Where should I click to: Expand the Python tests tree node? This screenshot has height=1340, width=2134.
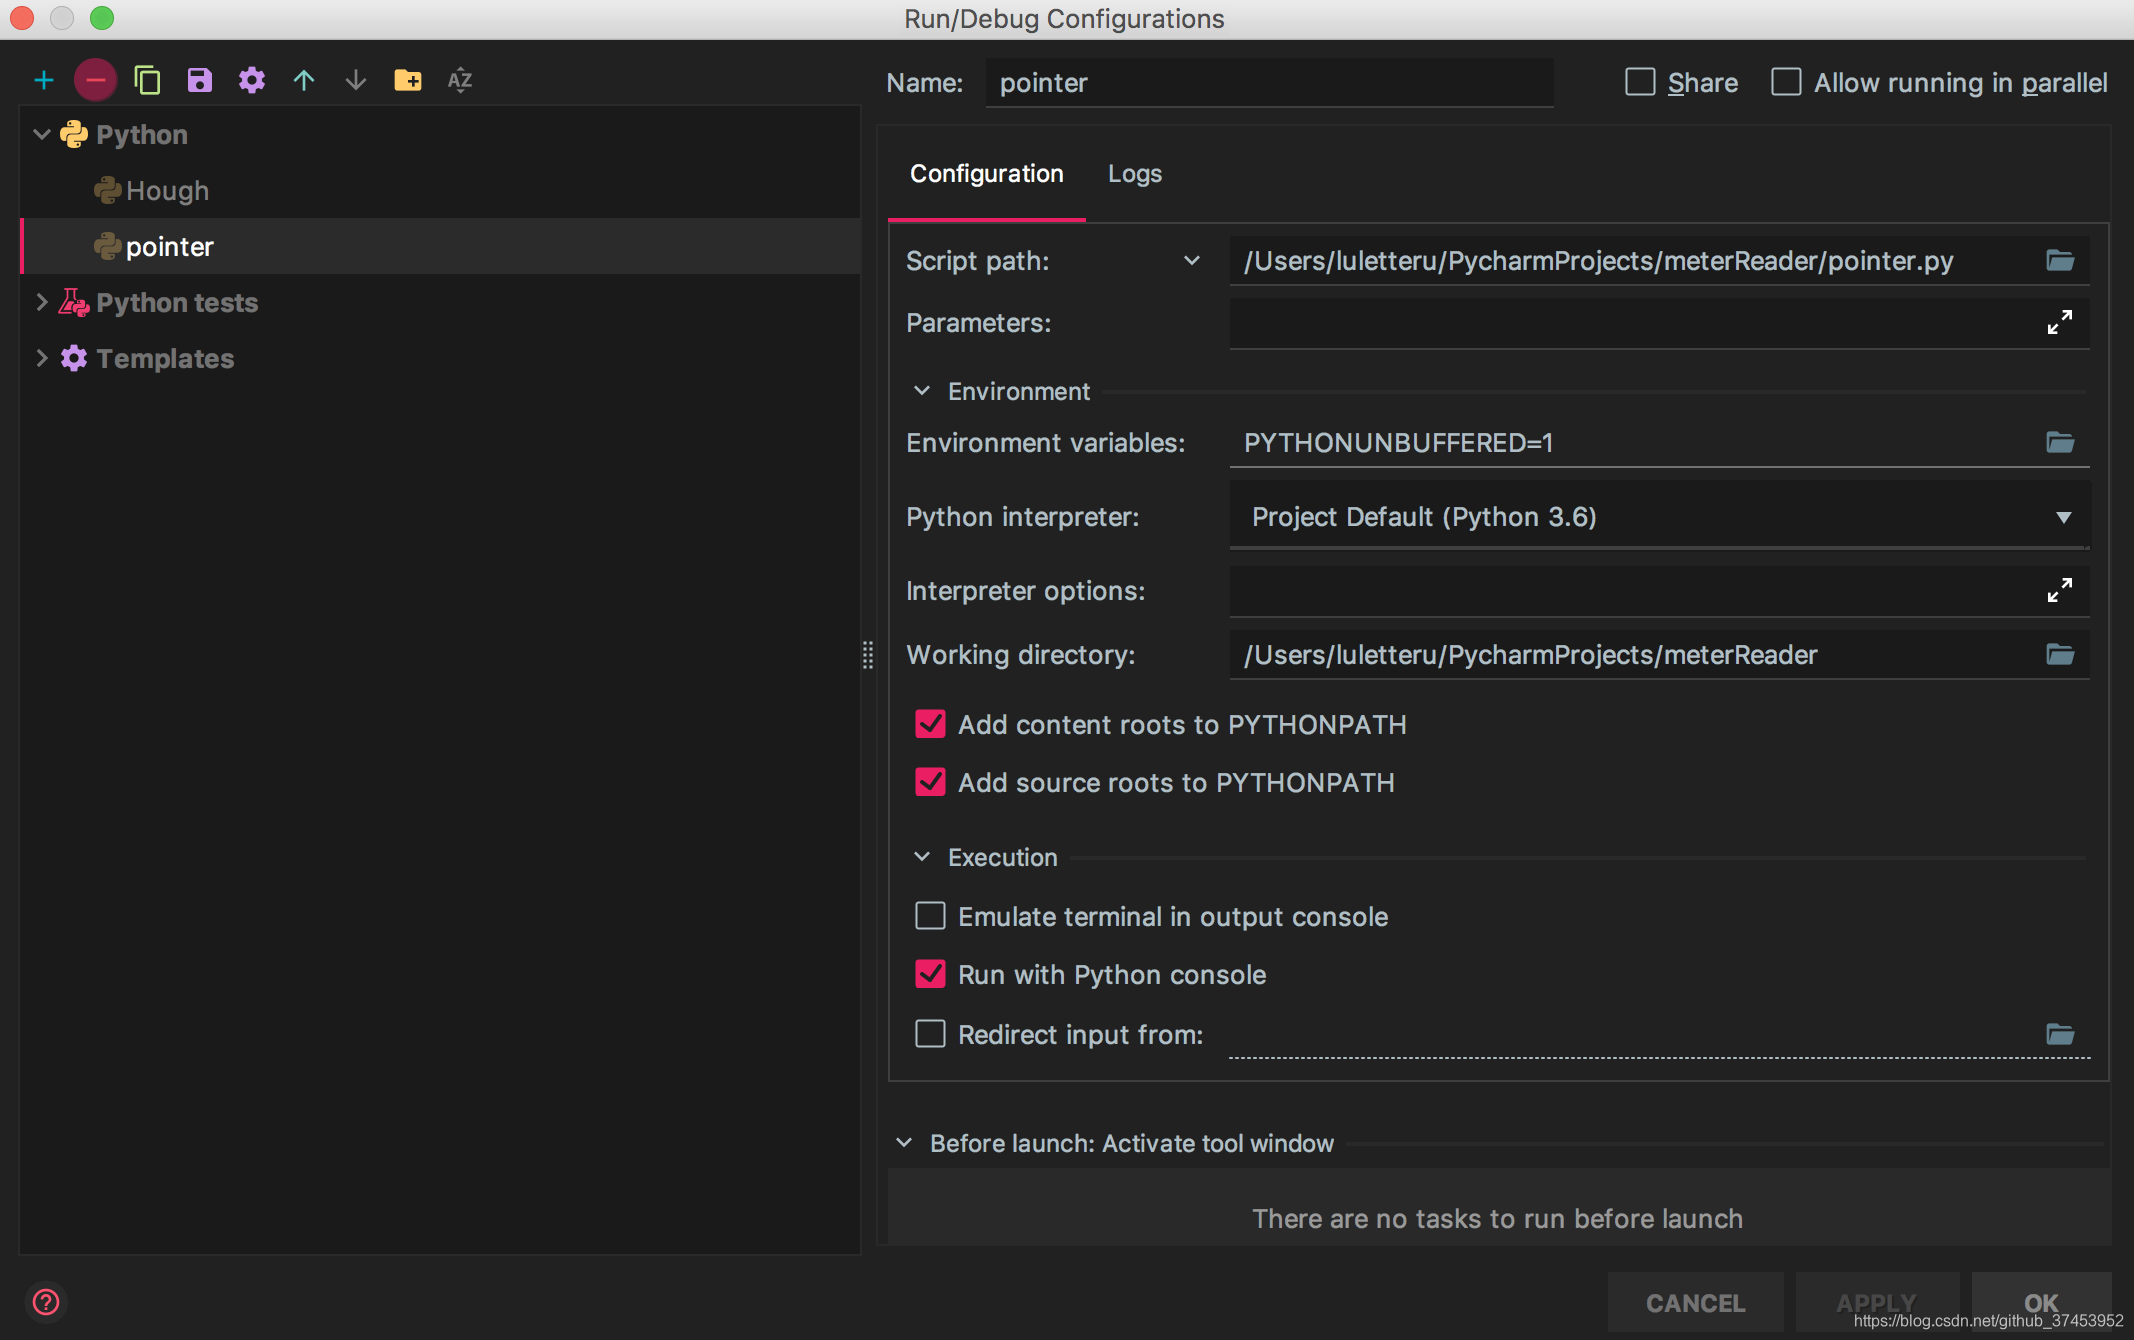(x=42, y=302)
